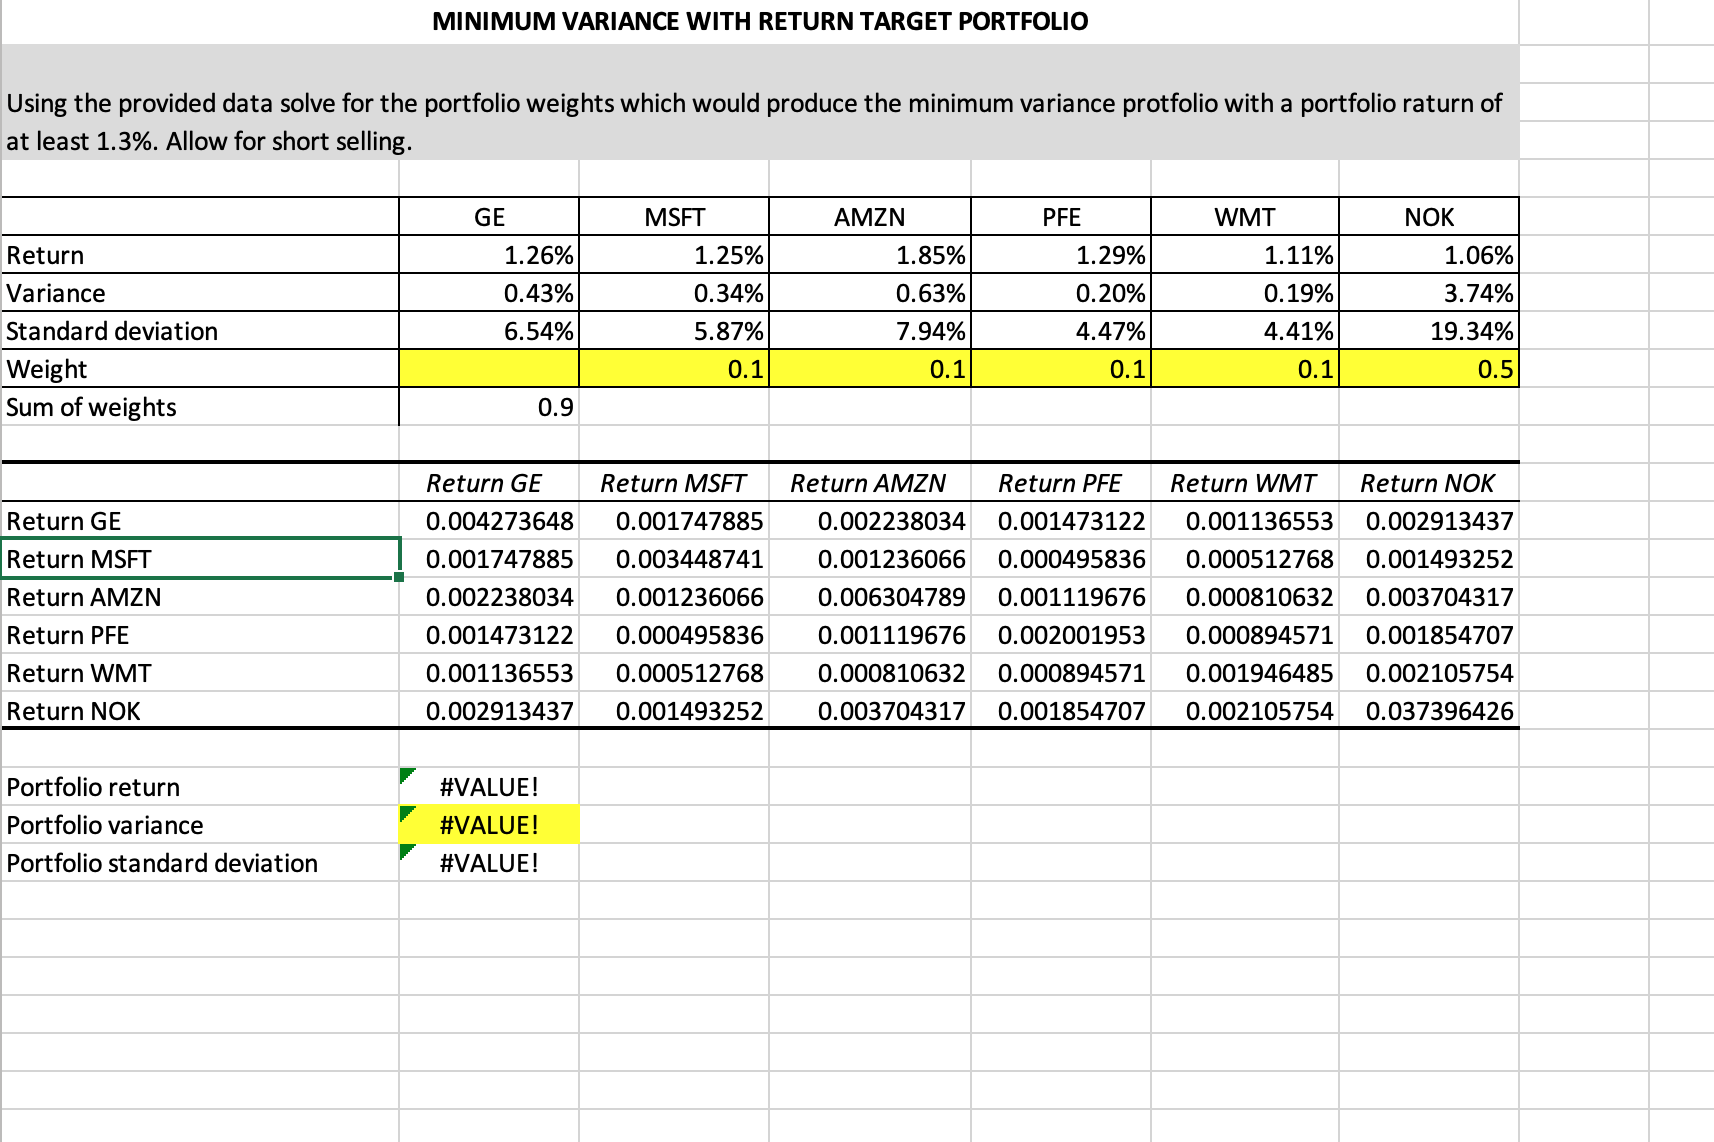Select NOK return value 1.06%
This screenshot has width=1714, height=1142.
point(1429,255)
